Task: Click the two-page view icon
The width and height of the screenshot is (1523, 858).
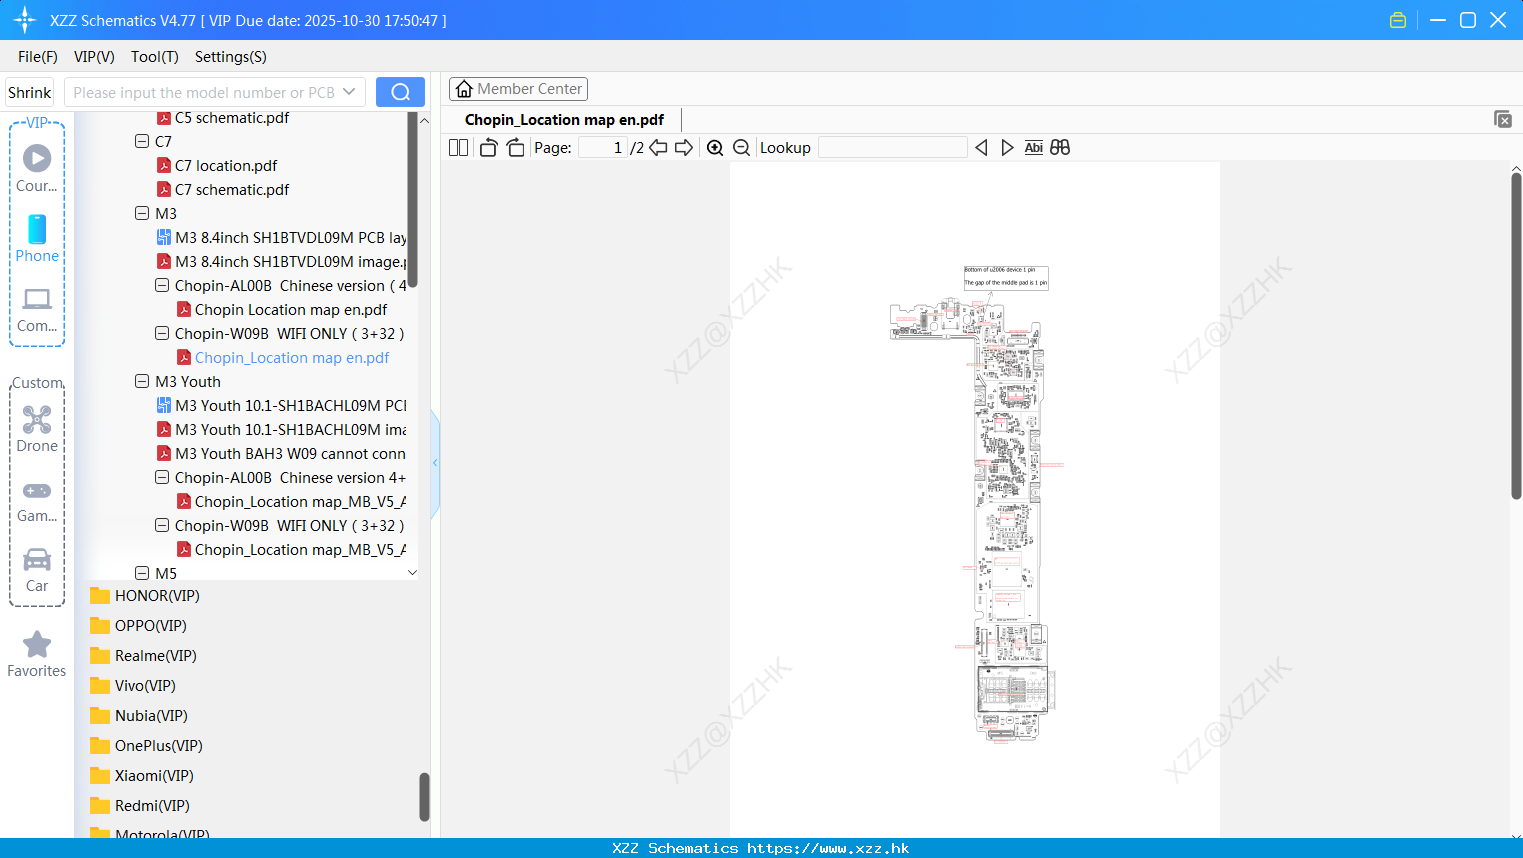Action: pyautogui.click(x=458, y=147)
